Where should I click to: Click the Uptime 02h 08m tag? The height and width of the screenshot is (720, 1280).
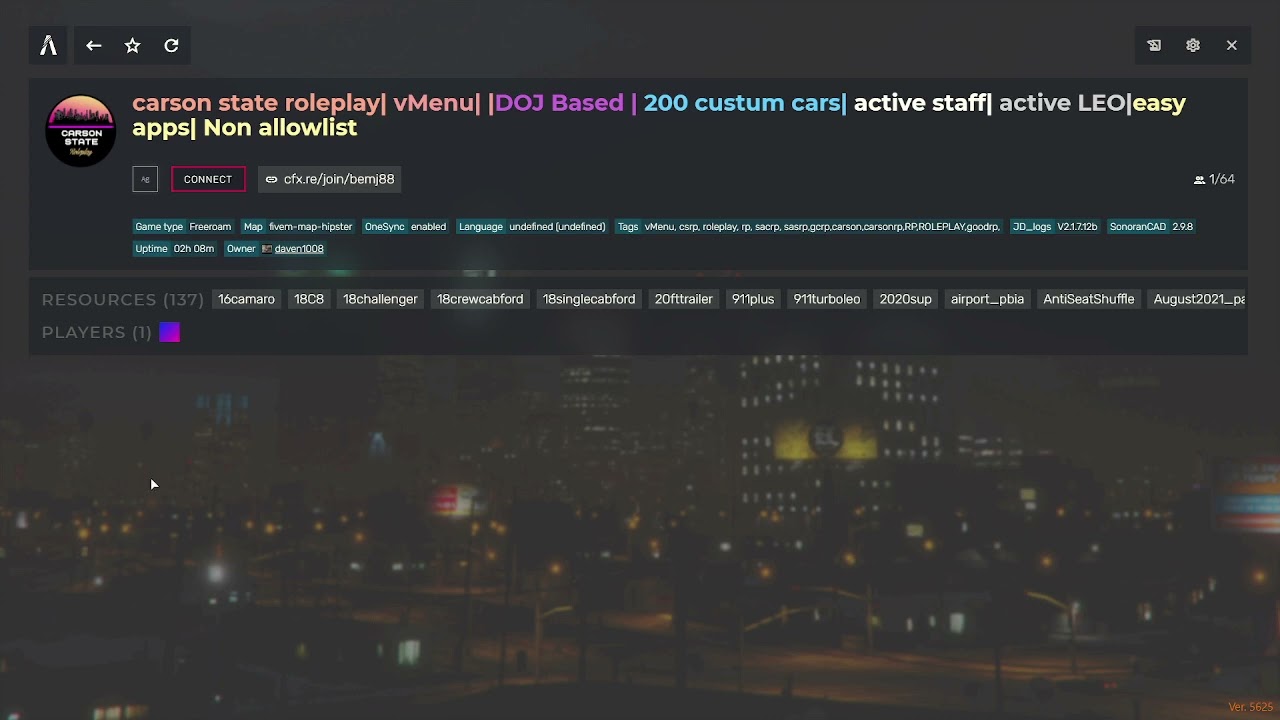(175, 249)
